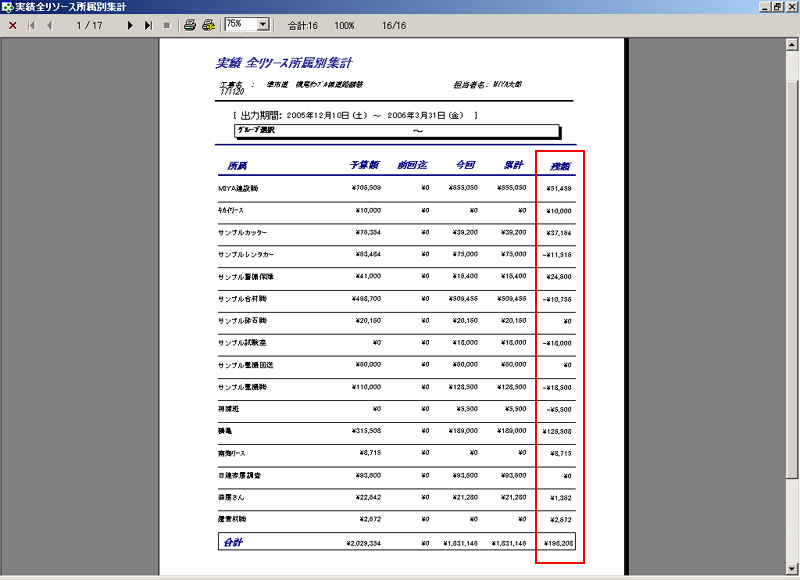This screenshot has height=580, width=800.
Task: Click remaining amount ¥1,382
Action: point(561,498)
